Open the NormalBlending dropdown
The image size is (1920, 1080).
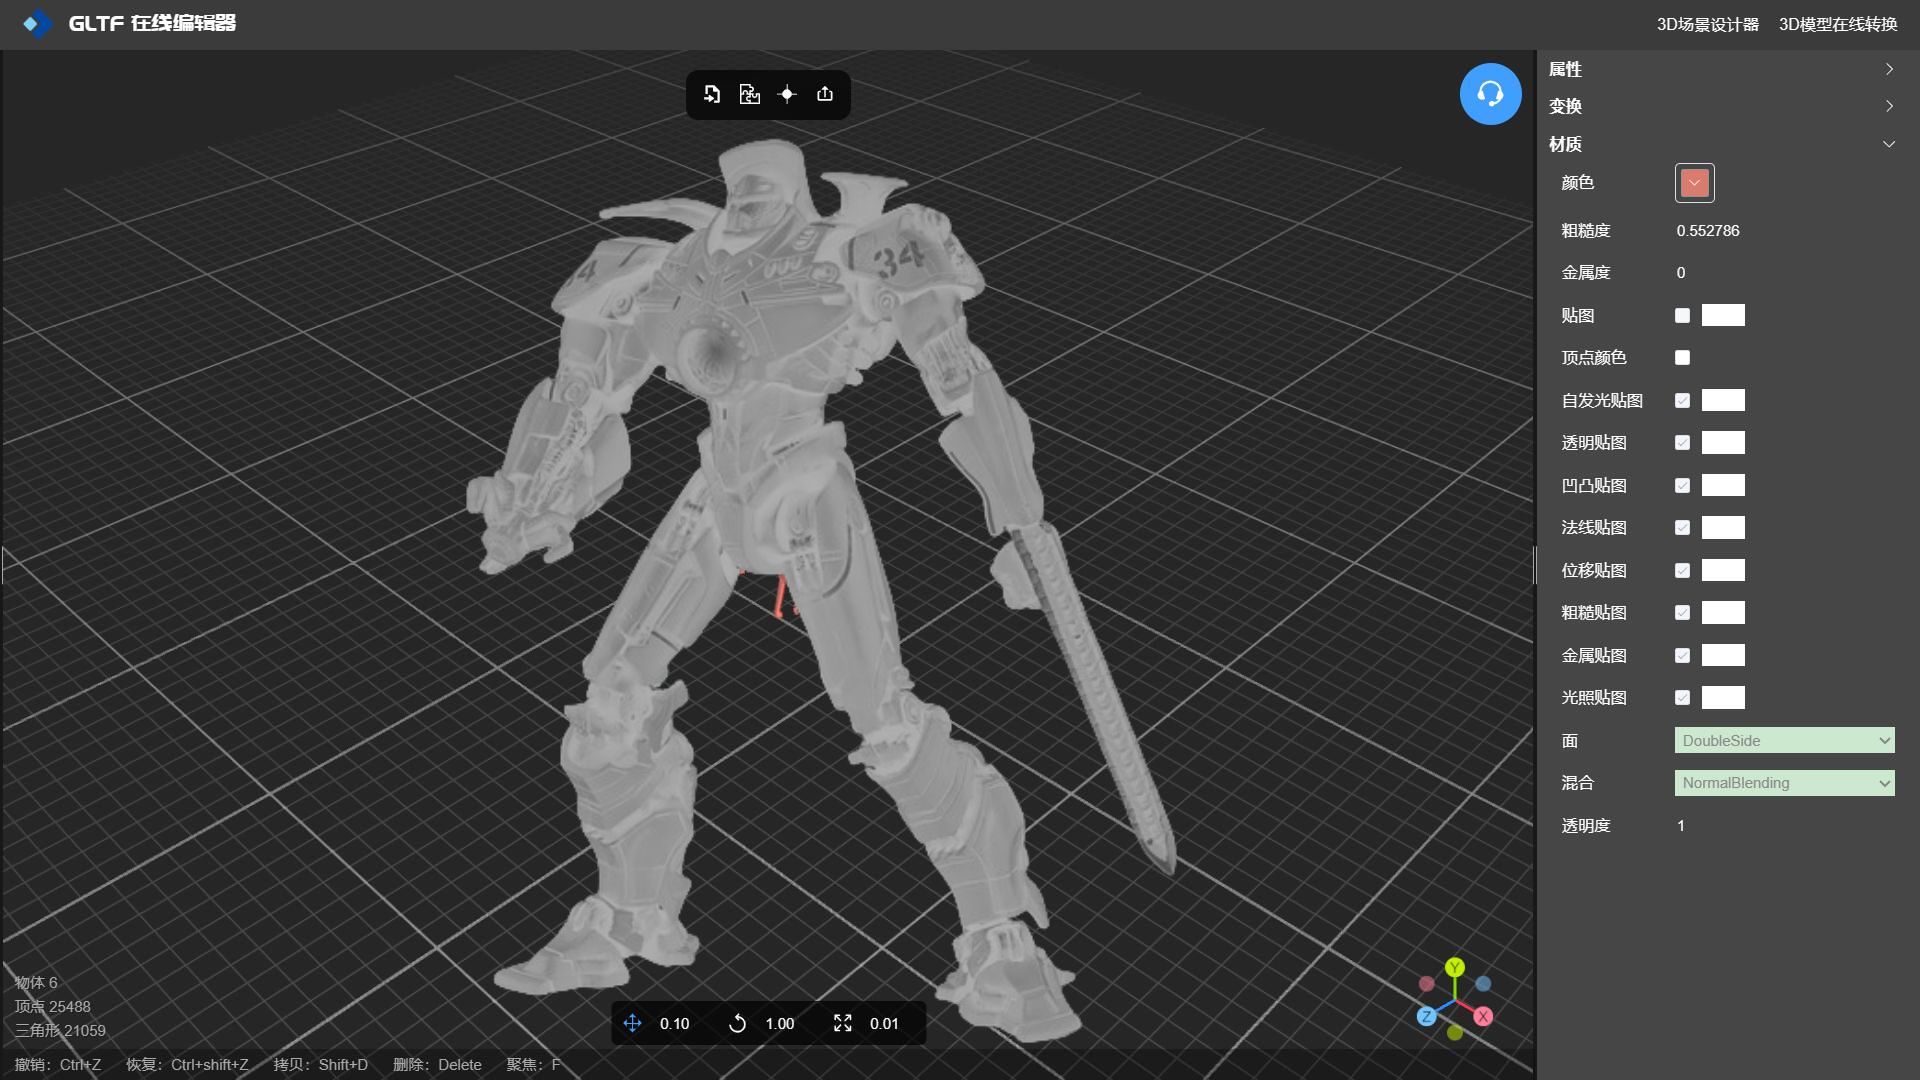pyautogui.click(x=1784, y=783)
